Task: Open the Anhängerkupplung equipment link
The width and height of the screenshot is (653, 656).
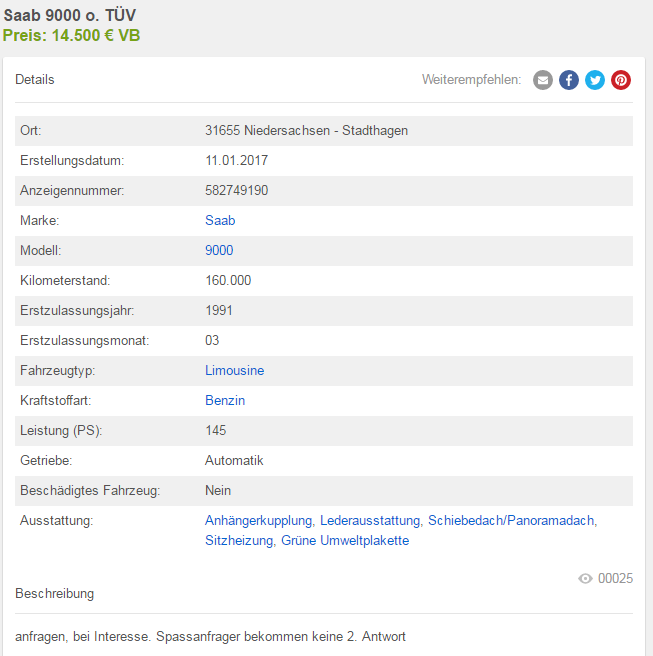Action: click(x=259, y=520)
